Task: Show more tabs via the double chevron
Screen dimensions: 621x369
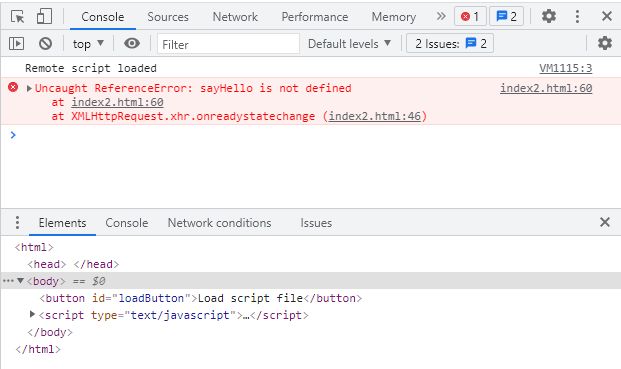Action: point(441,16)
